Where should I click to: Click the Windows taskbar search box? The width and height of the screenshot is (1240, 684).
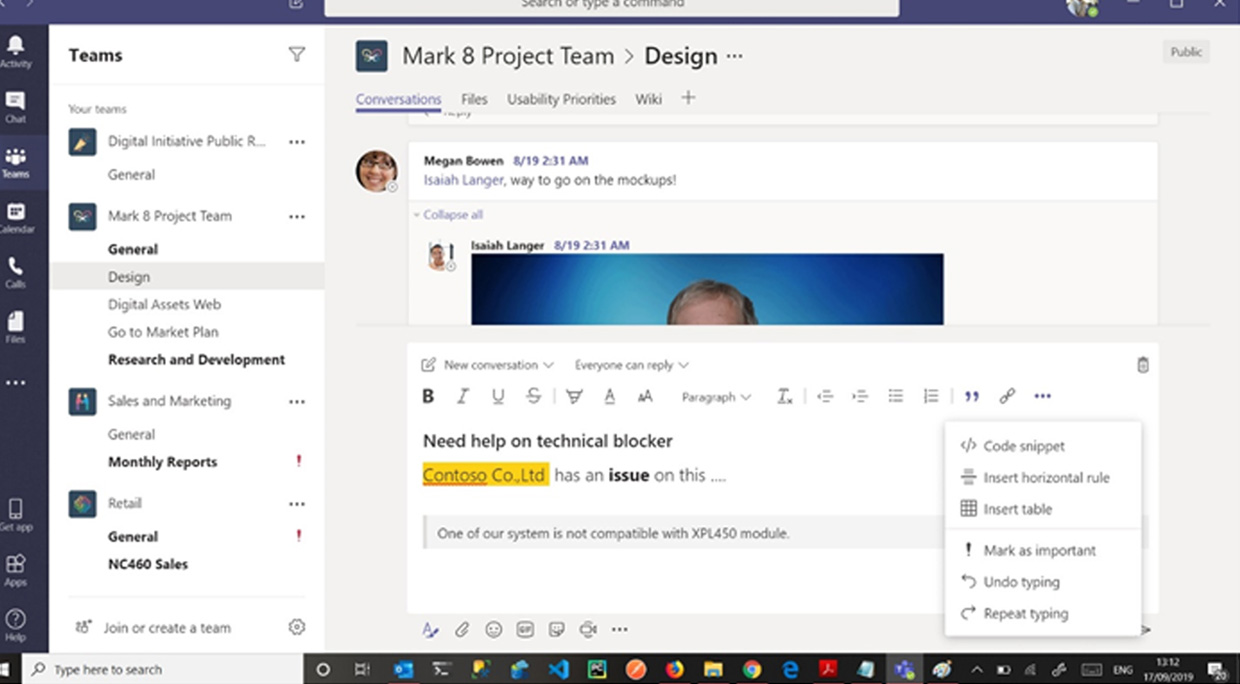click(x=165, y=669)
